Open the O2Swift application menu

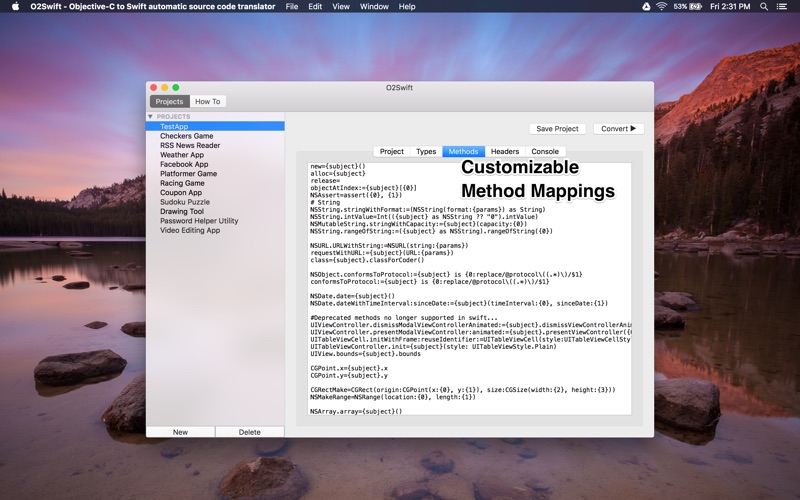pyautogui.click(x=153, y=7)
